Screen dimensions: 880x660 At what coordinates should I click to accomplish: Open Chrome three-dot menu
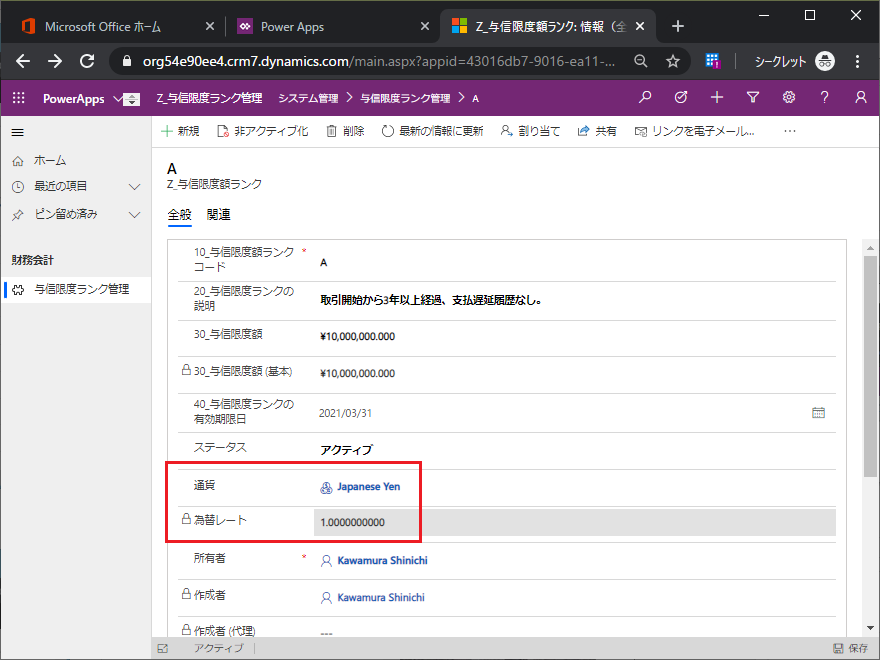857,61
